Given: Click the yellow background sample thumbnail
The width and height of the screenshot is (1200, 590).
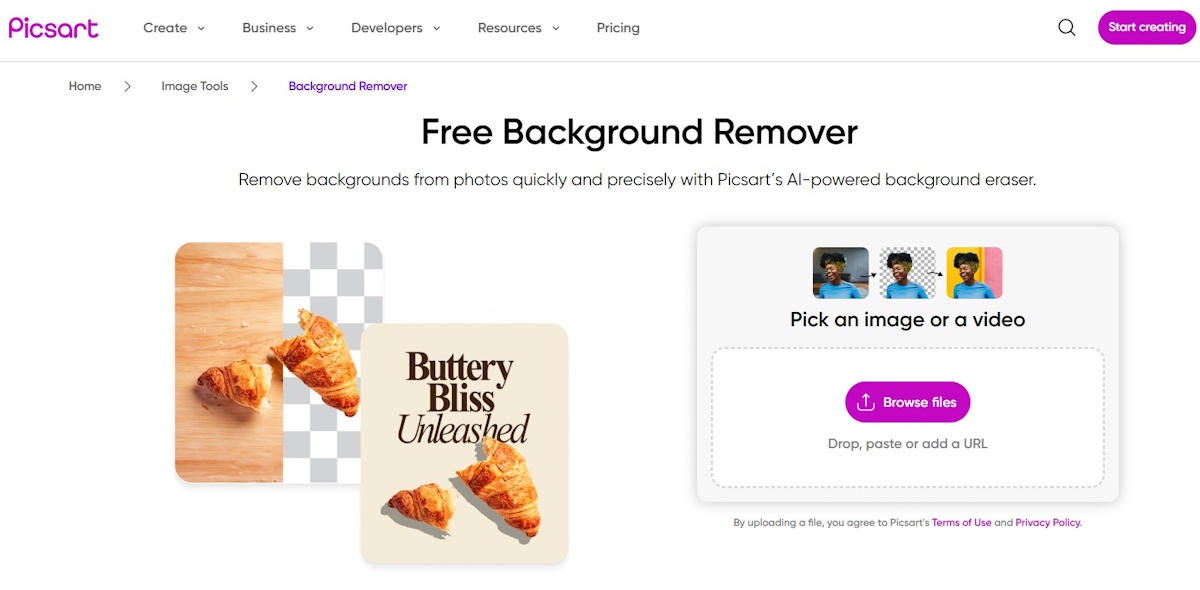Looking at the screenshot, I should [x=974, y=273].
